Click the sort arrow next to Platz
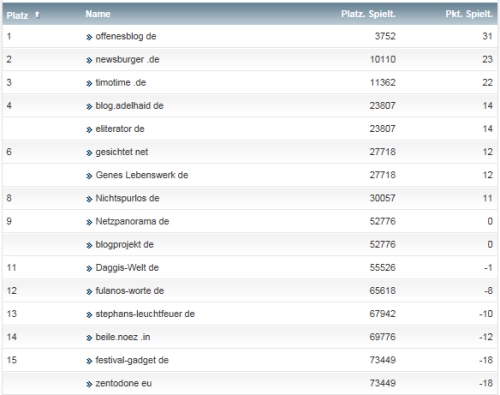 (x=37, y=15)
